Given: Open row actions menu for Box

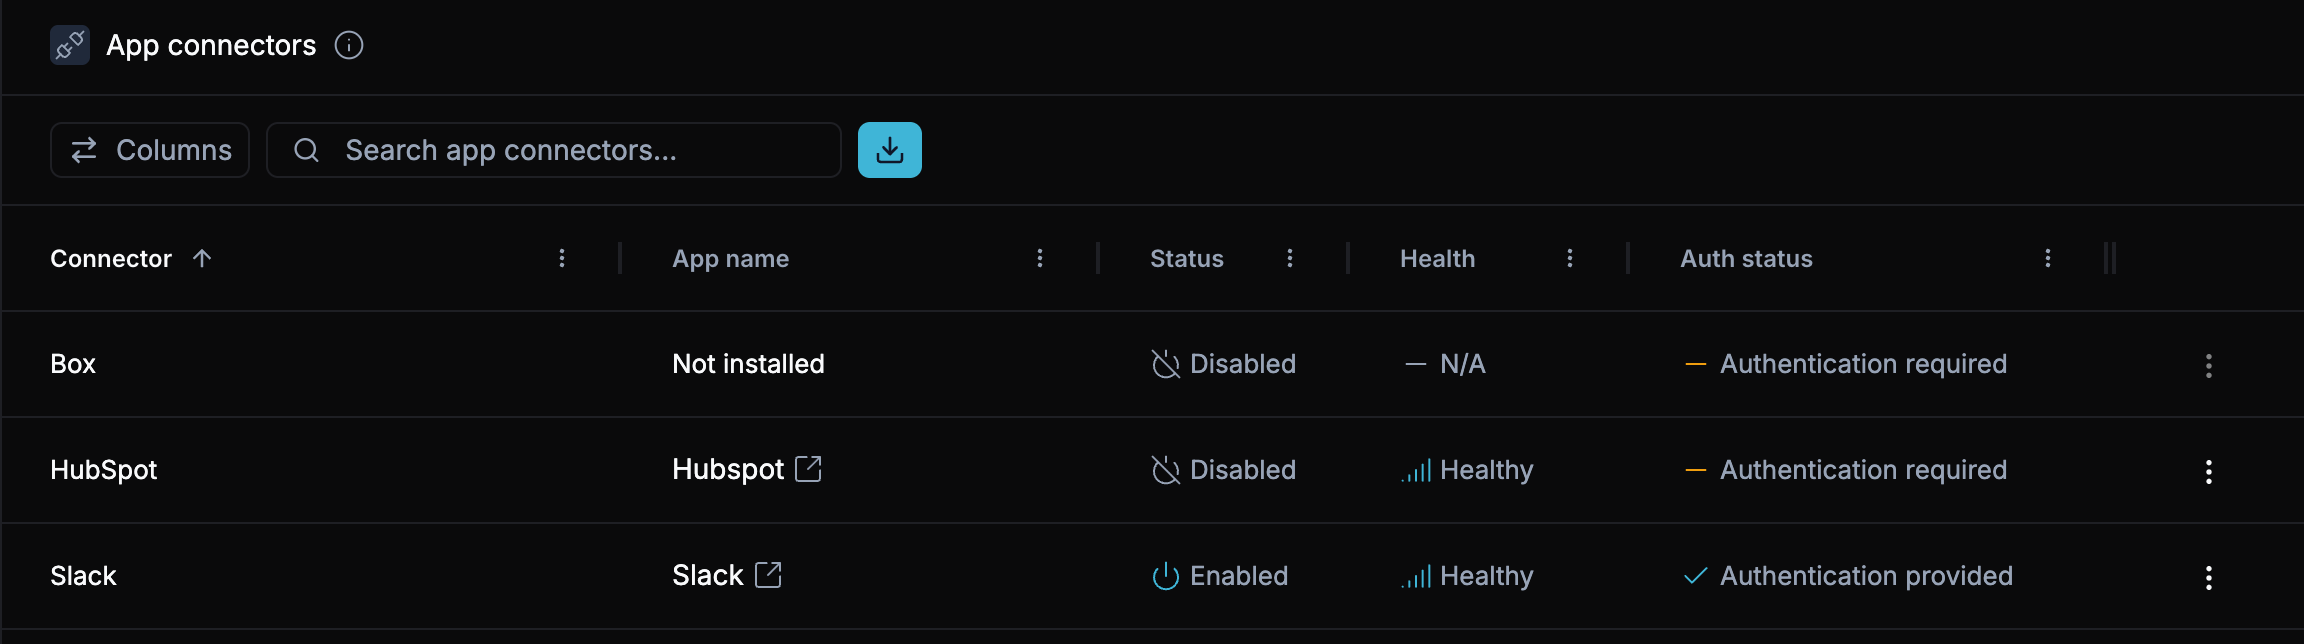Looking at the screenshot, I should pyautogui.click(x=2209, y=365).
